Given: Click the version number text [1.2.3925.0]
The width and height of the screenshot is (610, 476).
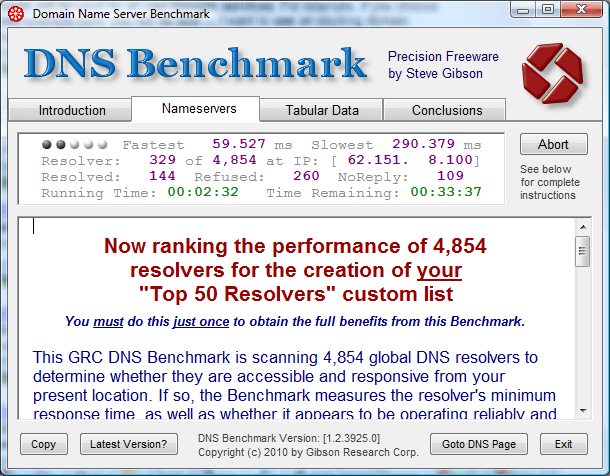Looking at the screenshot, I should 352,438.
